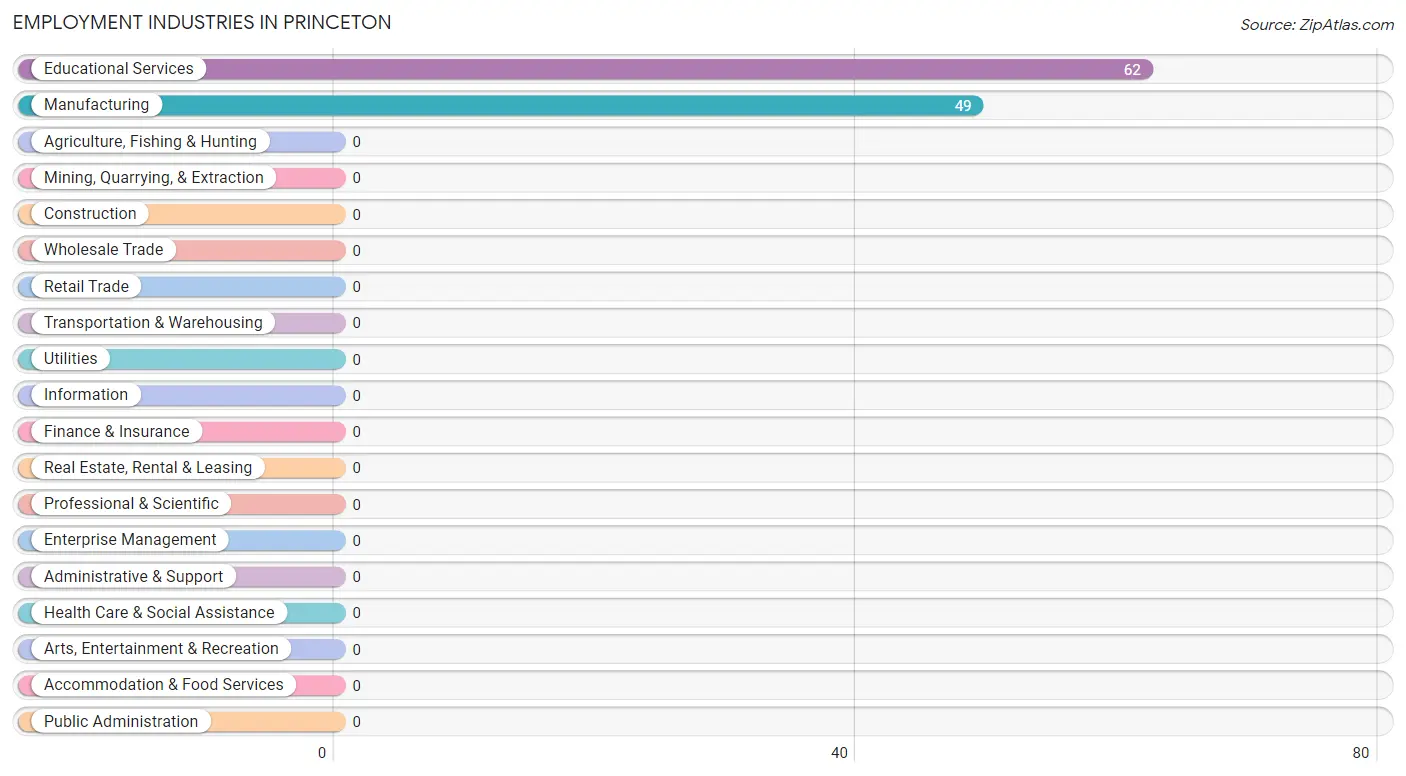Click the value 62 on Educational Services bar
Image resolution: width=1406 pixels, height=776 pixels.
coord(1132,70)
